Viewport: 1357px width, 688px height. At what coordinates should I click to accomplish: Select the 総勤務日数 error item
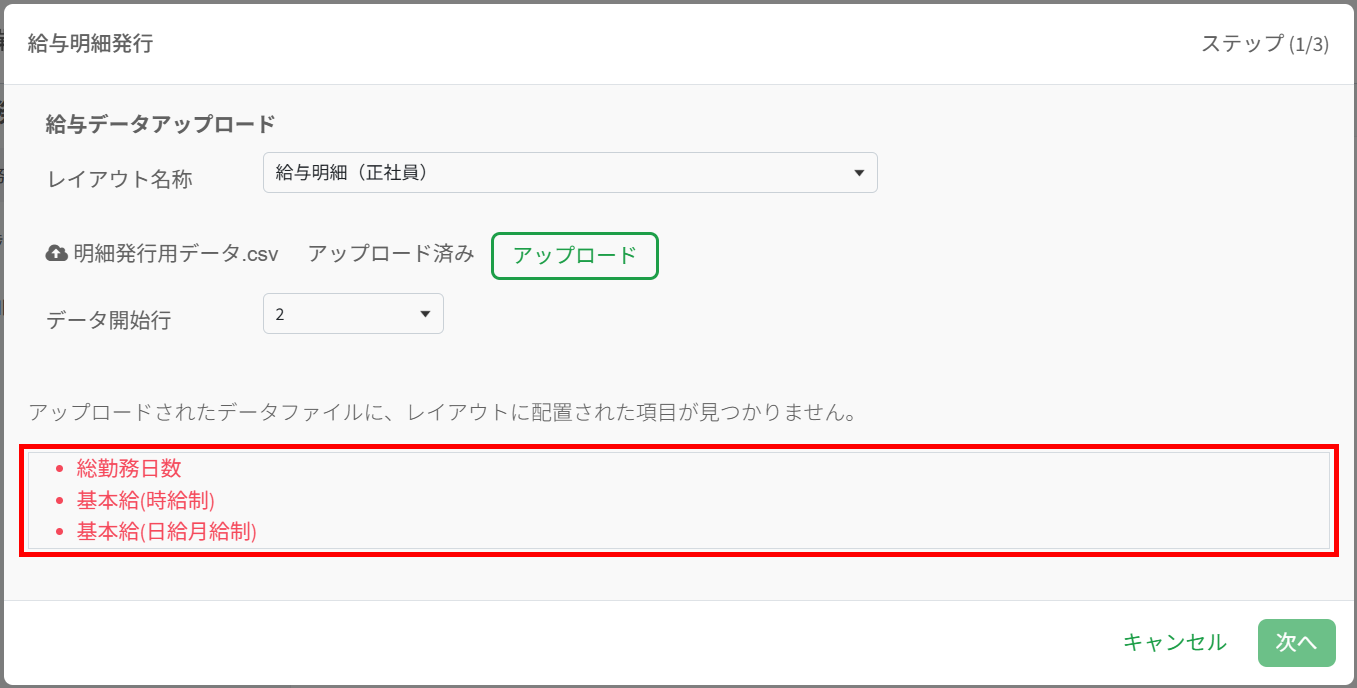(x=129, y=468)
